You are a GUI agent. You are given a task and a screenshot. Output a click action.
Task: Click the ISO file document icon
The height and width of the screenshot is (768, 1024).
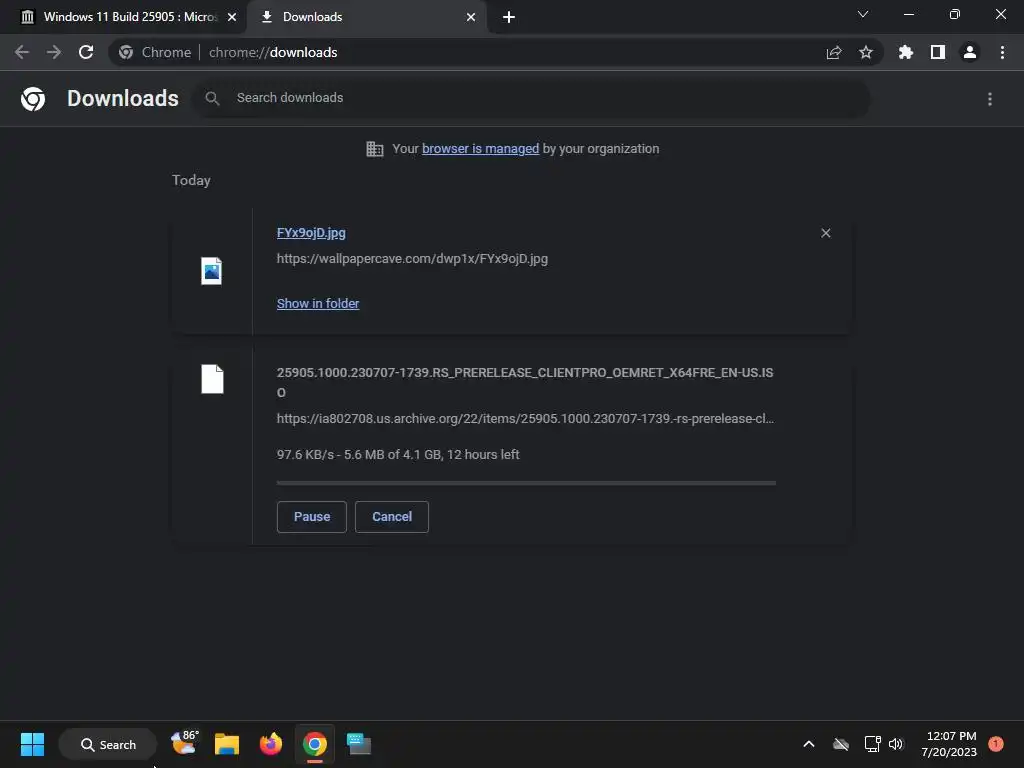[x=212, y=379]
